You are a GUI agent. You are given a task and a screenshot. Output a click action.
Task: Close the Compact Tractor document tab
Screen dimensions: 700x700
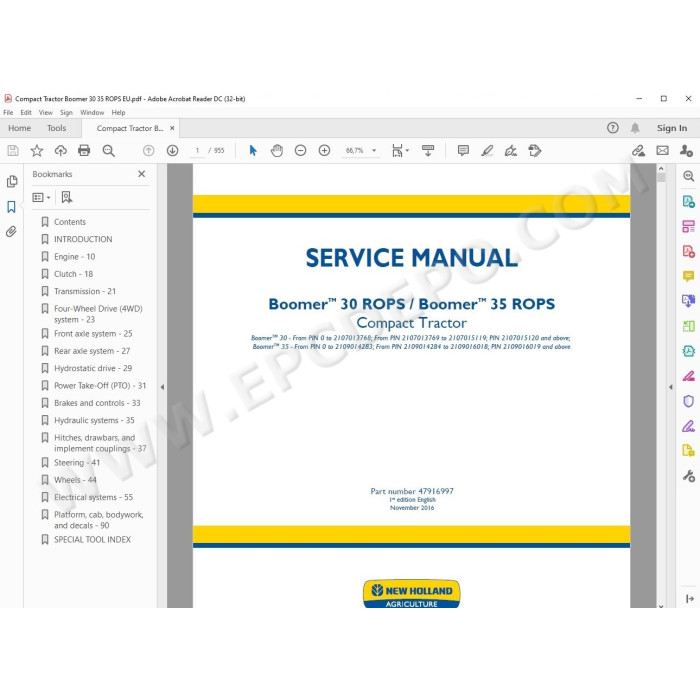pos(172,128)
